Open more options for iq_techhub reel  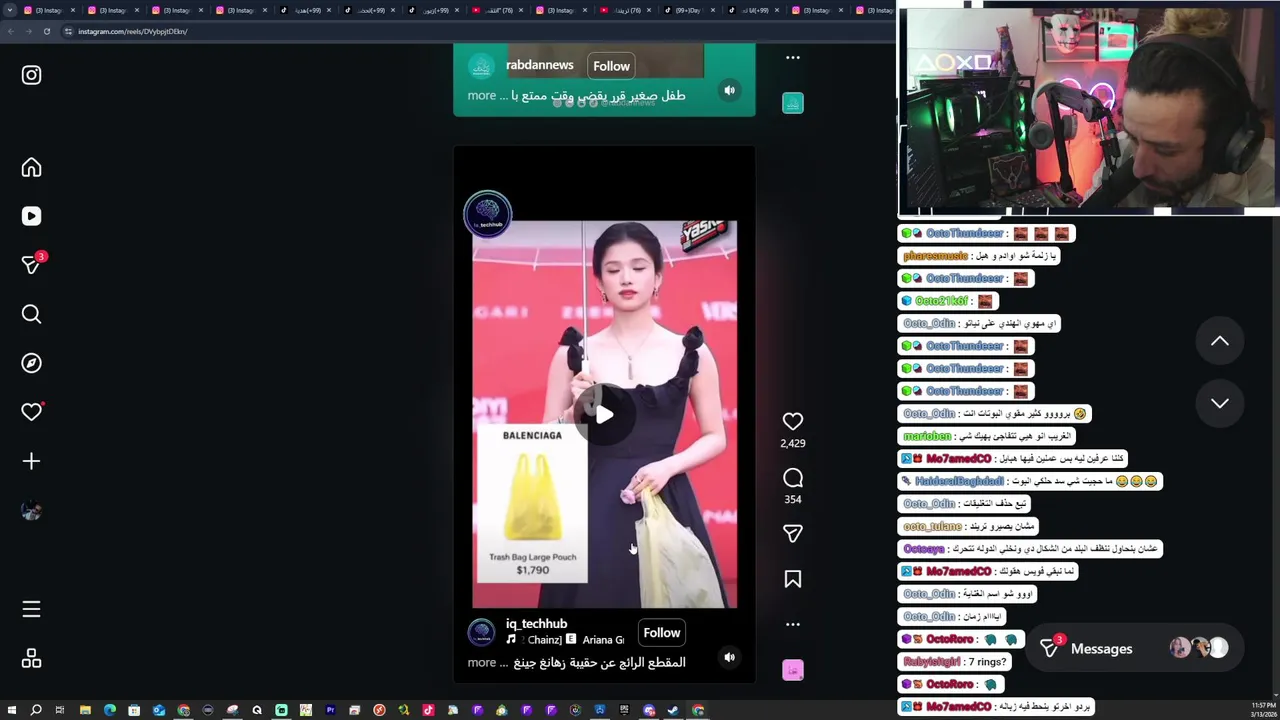tap(793, 624)
